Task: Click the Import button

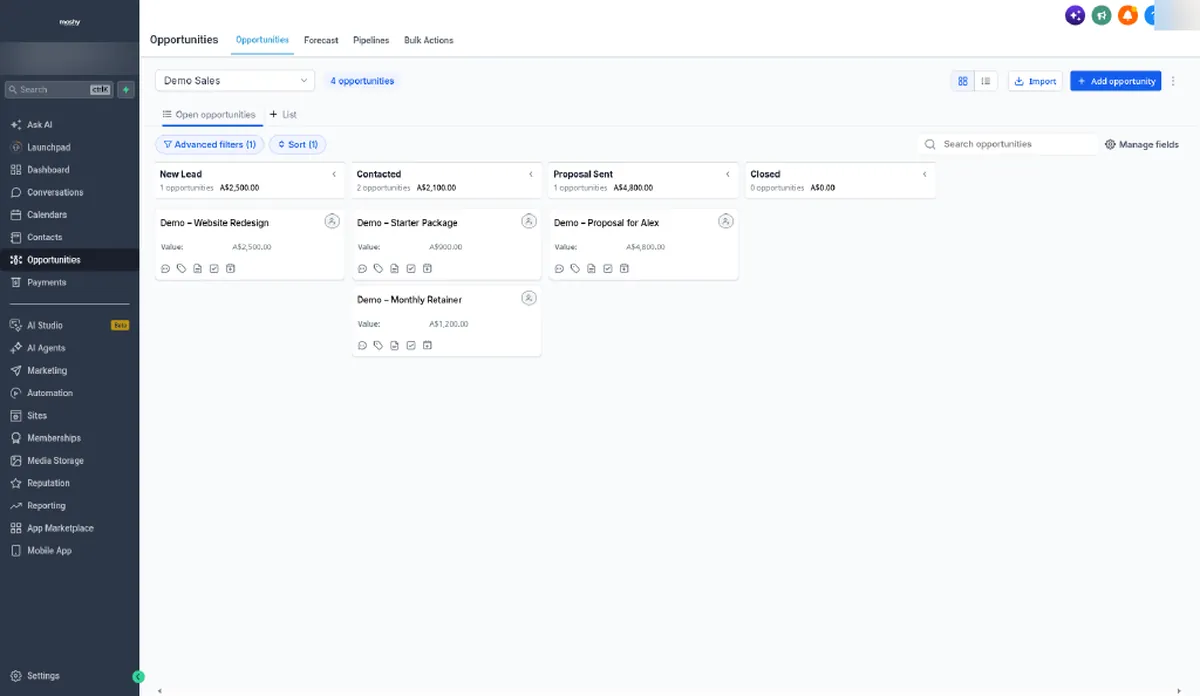Action: [x=1035, y=81]
